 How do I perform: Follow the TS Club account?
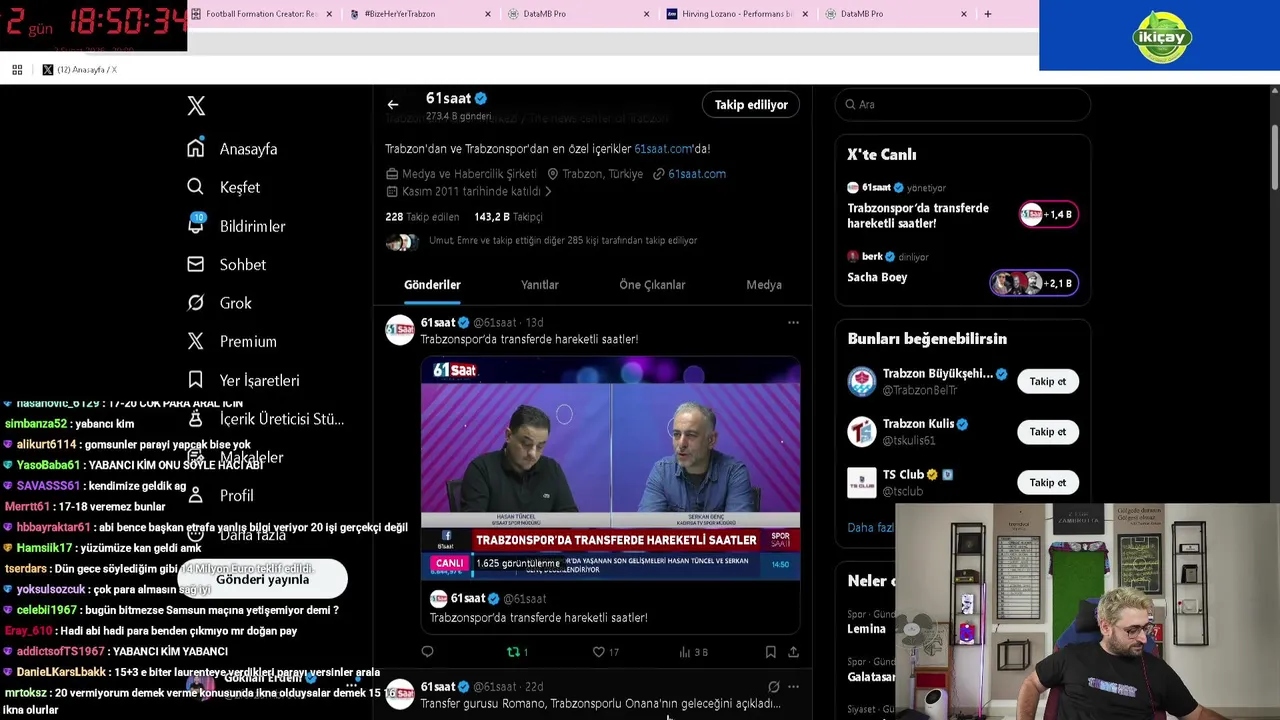click(1048, 483)
